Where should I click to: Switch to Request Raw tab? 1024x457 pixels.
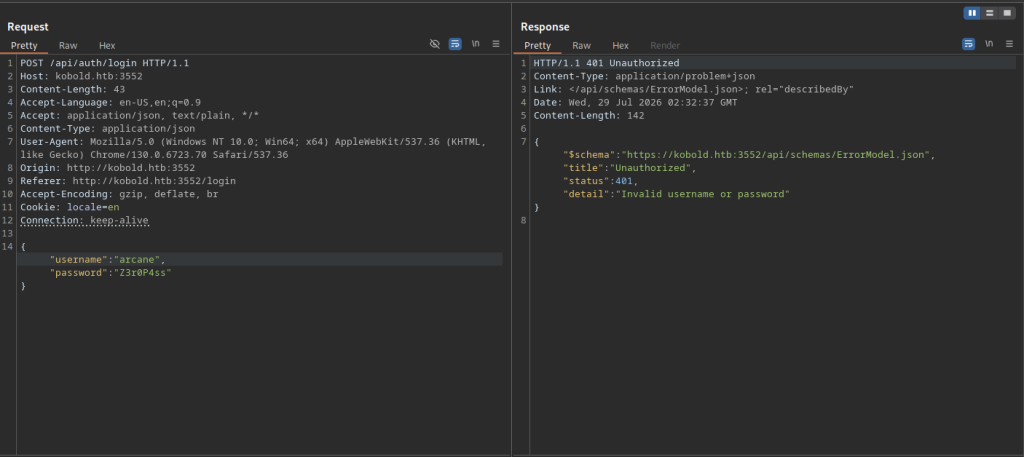pos(68,46)
